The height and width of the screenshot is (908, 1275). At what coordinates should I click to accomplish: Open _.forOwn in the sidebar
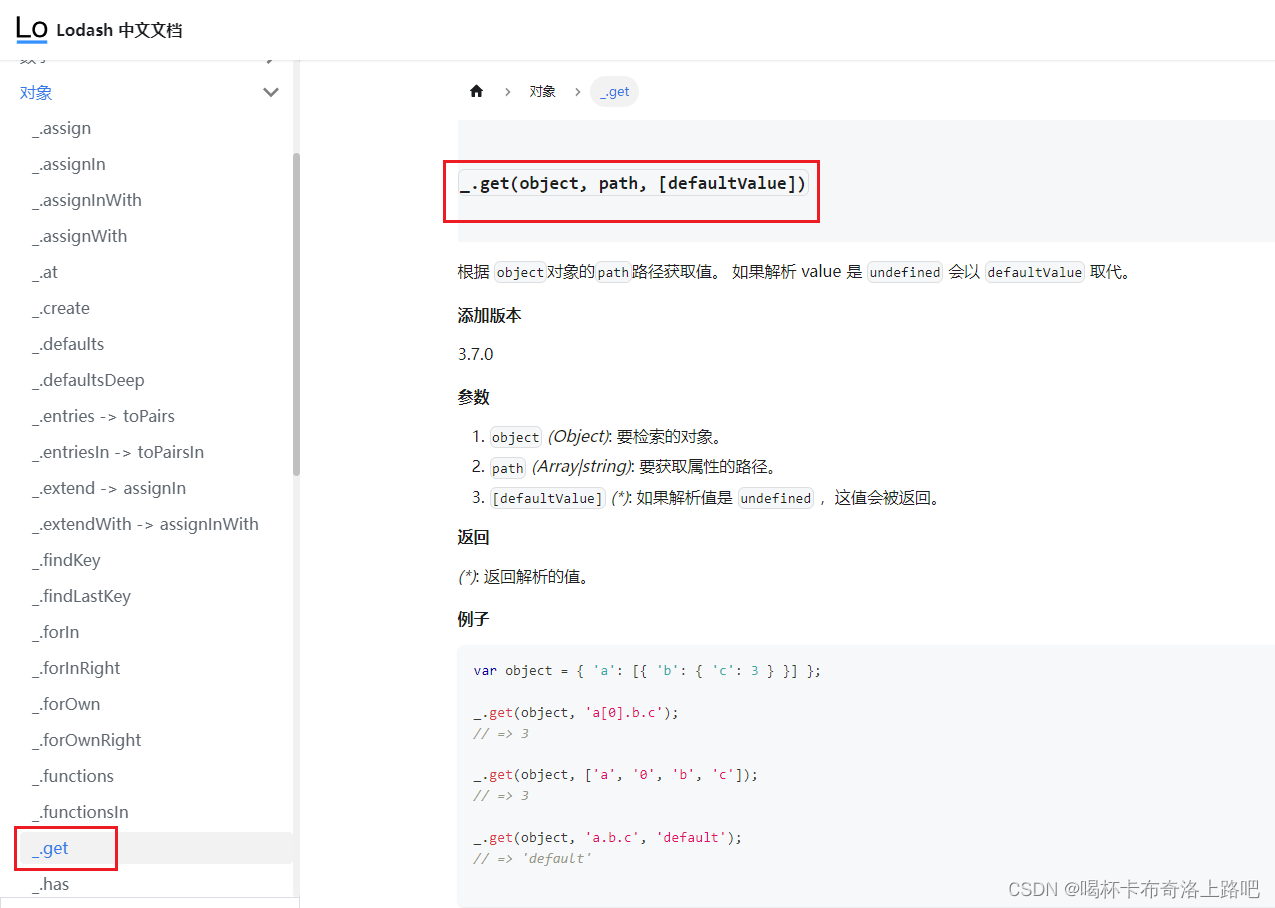(x=66, y=704)
